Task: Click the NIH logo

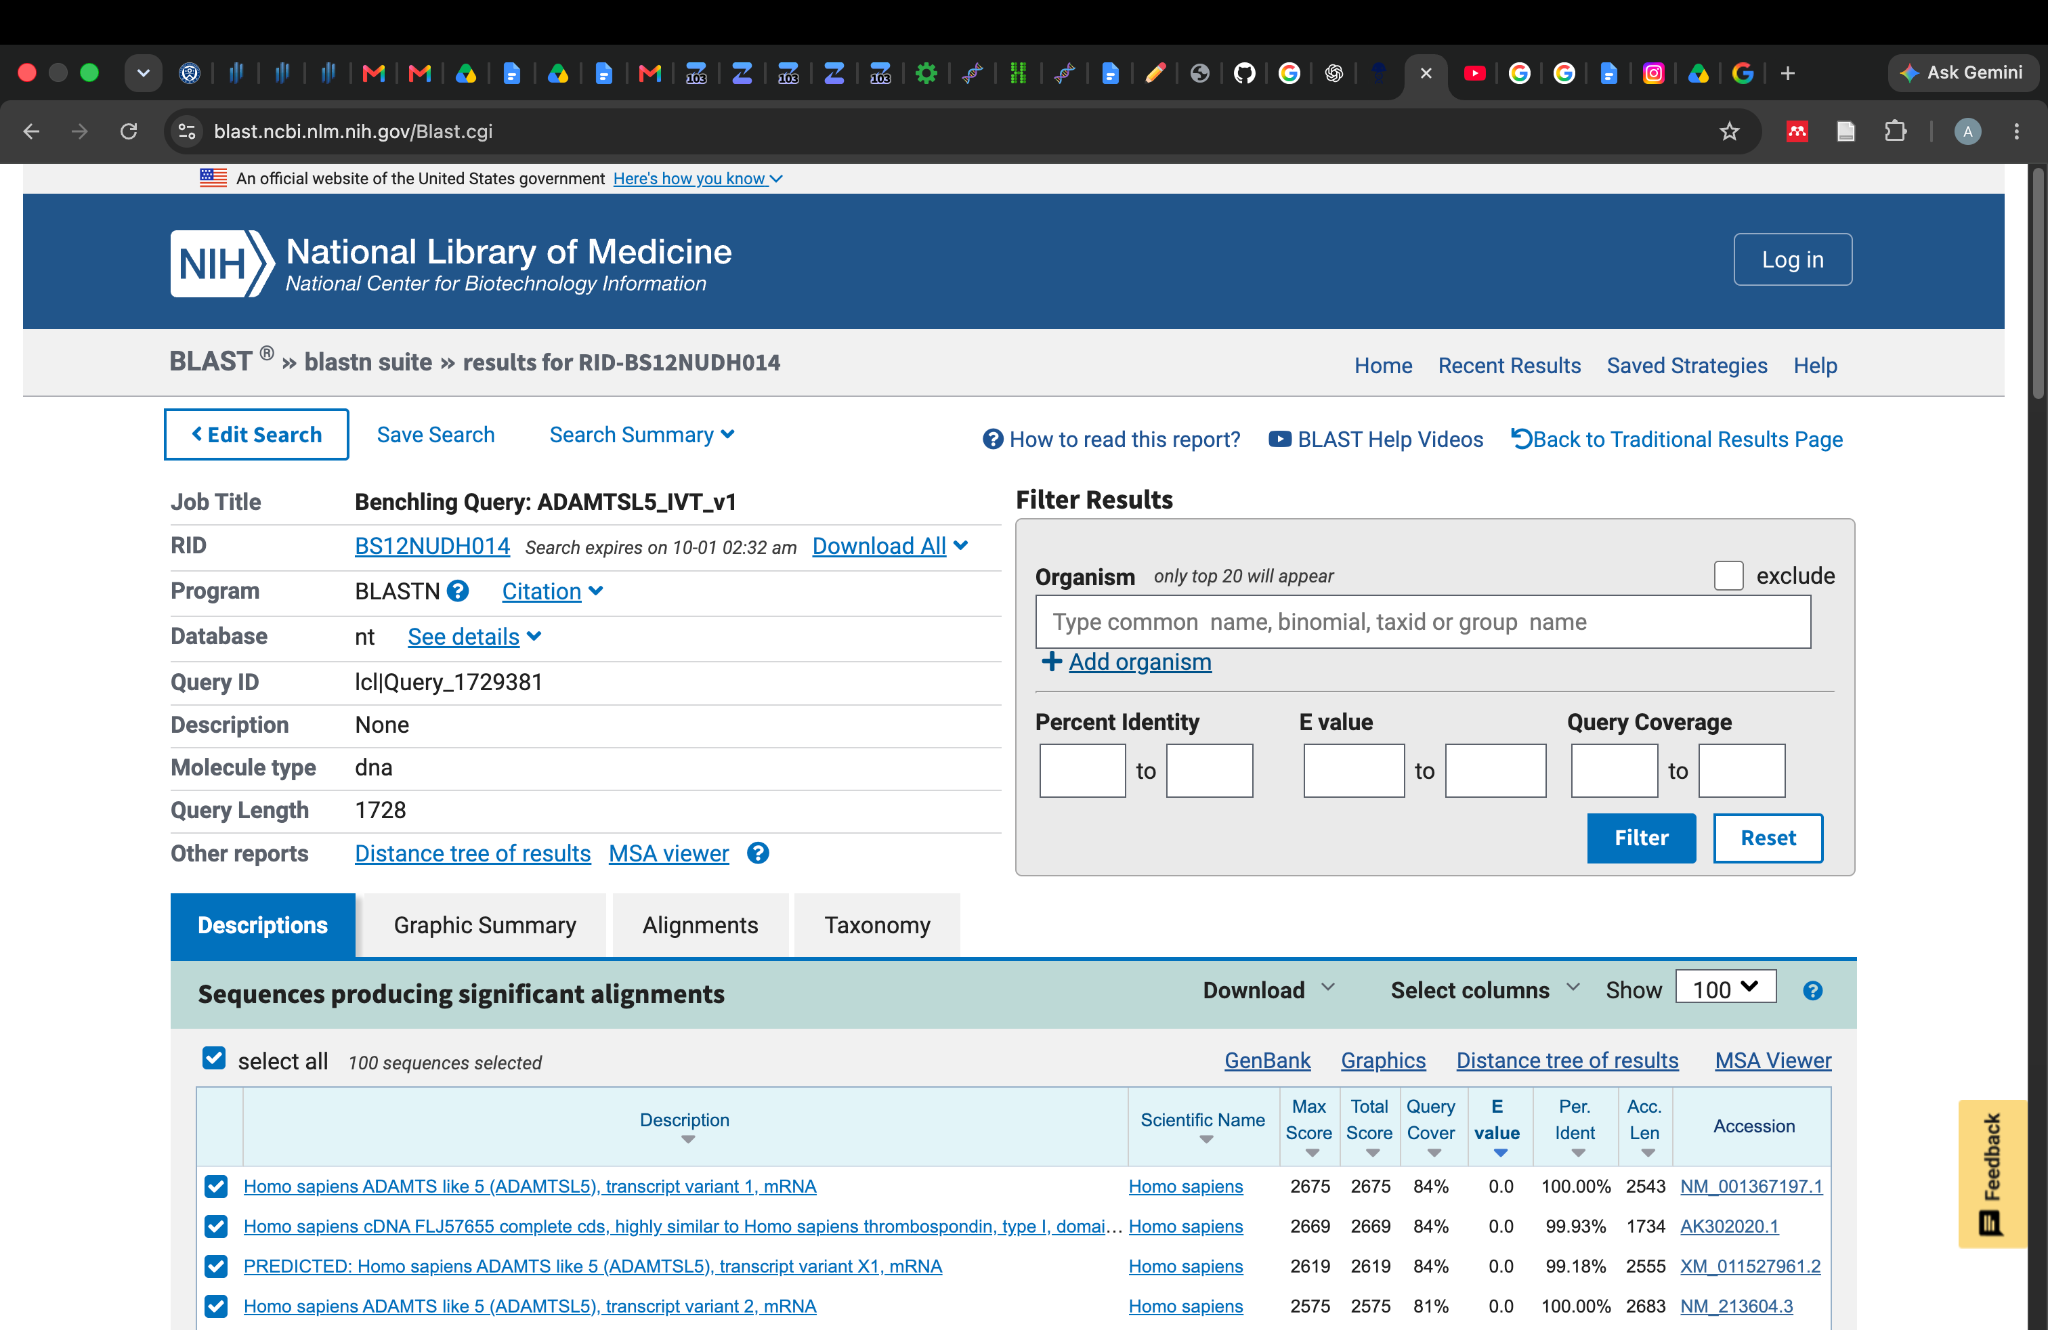Action: (222, 264)
